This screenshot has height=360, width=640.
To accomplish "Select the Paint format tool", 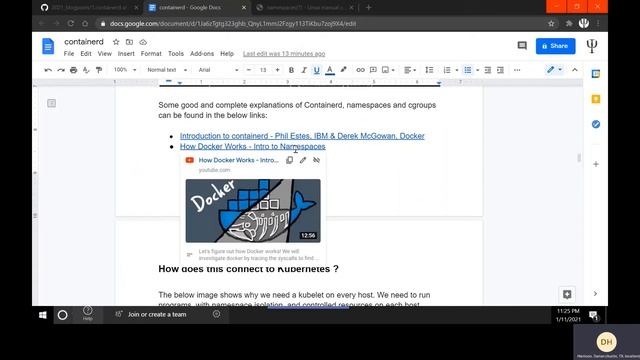I will (99, 70).
